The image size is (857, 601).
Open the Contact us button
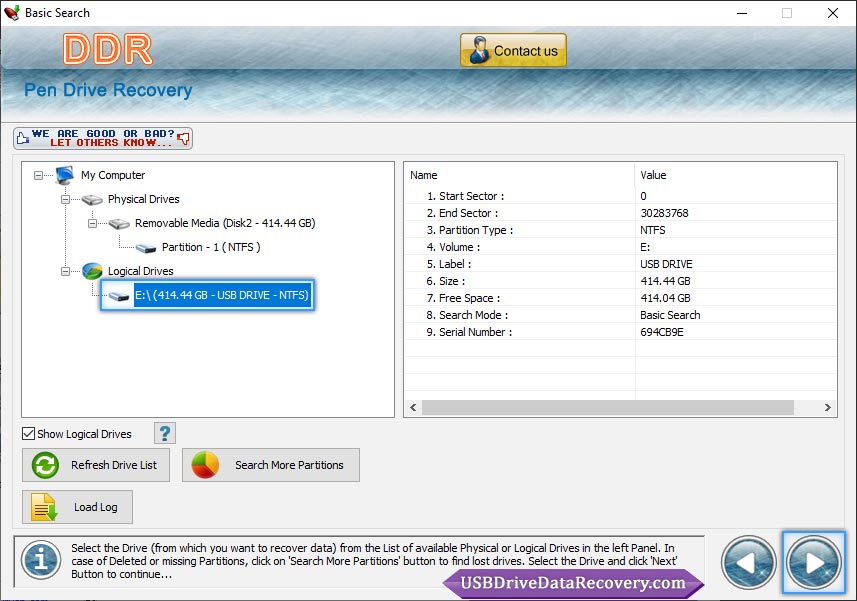point(513,50)
